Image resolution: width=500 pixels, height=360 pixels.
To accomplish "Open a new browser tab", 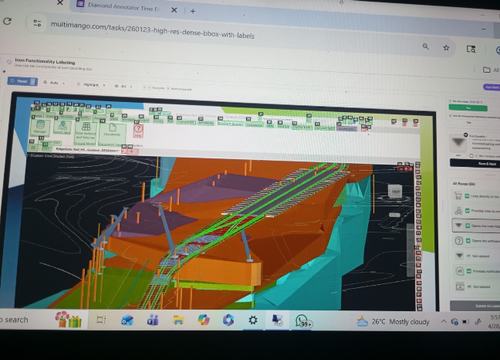I will pos(193,11).
